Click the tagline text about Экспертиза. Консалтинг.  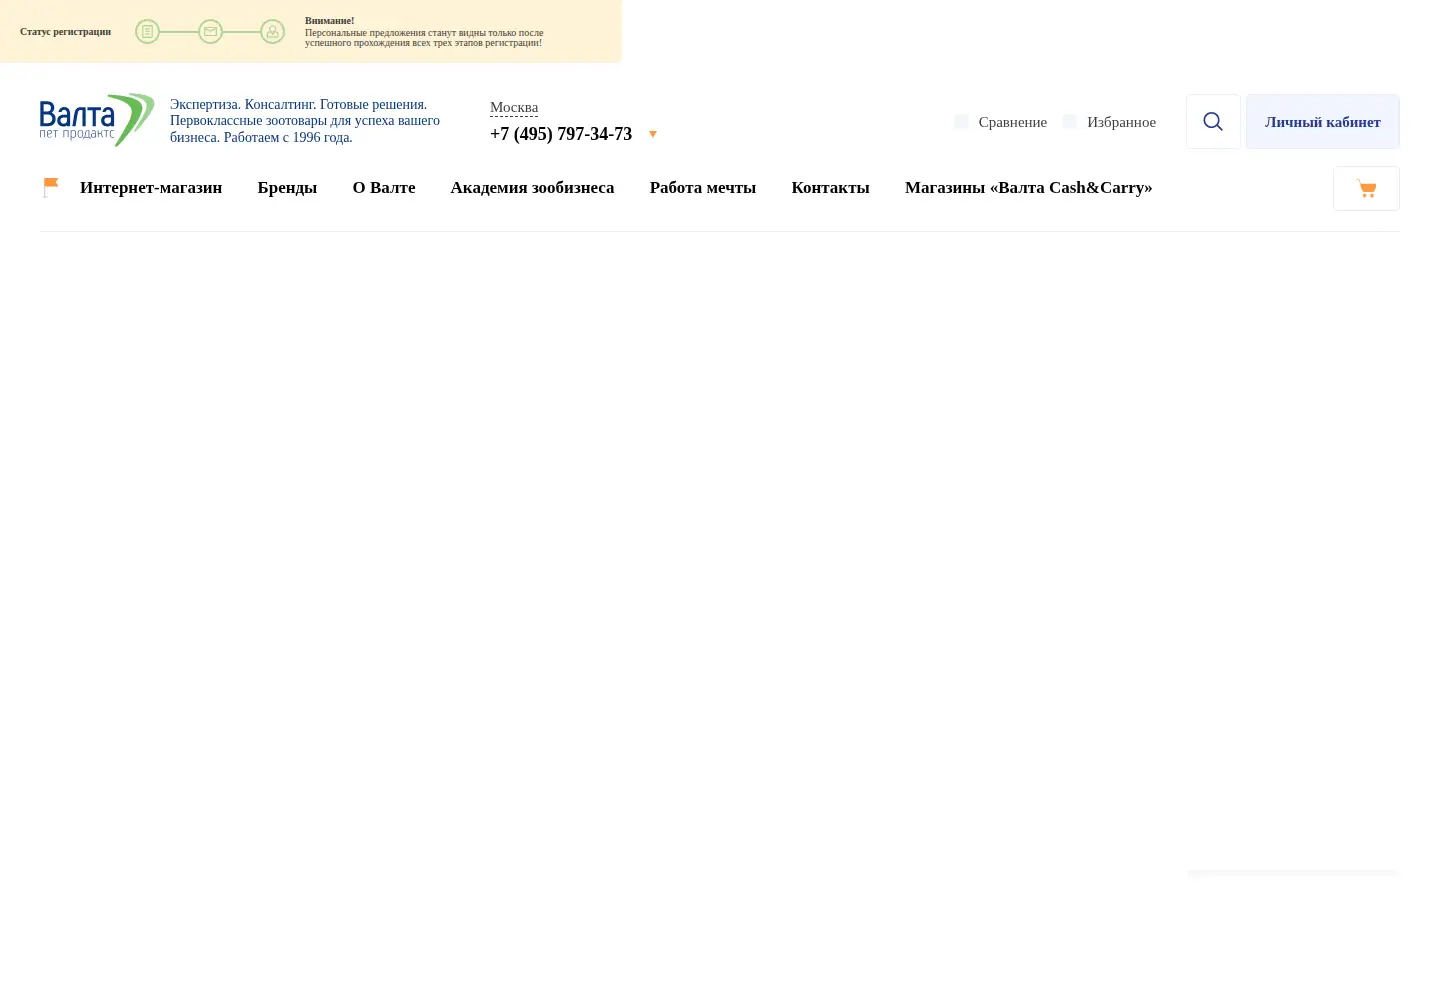tap(305, 120)
